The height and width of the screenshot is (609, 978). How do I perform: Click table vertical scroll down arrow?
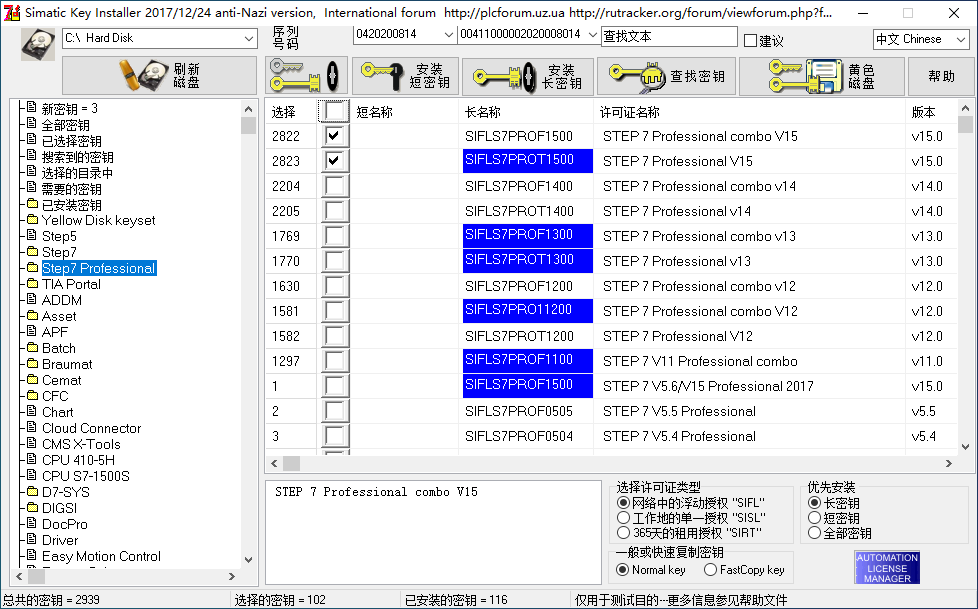click(965, 447)
